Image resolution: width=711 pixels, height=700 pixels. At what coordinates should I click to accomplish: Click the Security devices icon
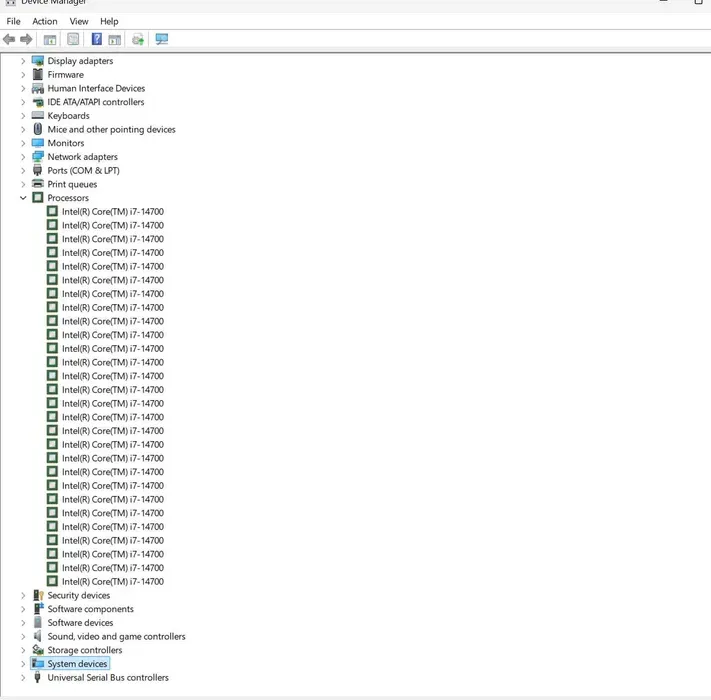click(x=38, y=595)
